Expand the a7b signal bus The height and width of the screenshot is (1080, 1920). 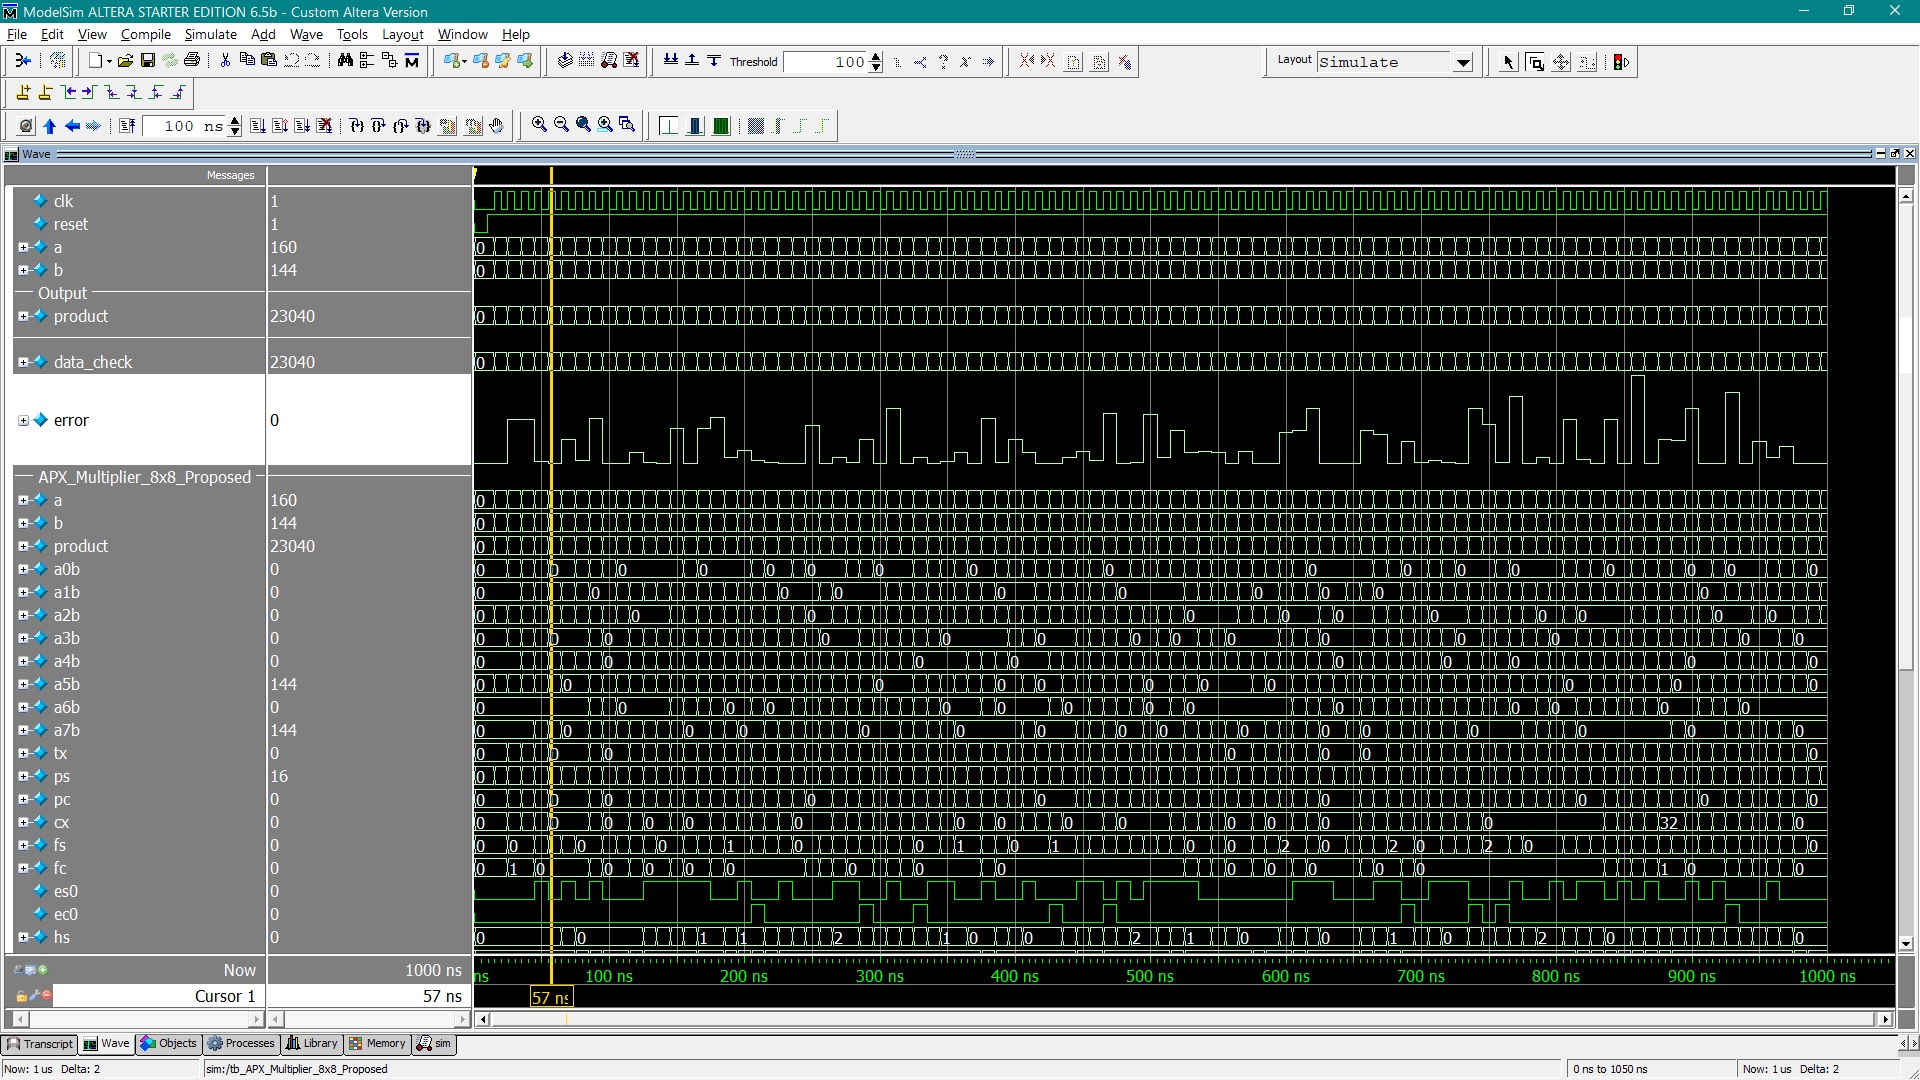point(23,730)
